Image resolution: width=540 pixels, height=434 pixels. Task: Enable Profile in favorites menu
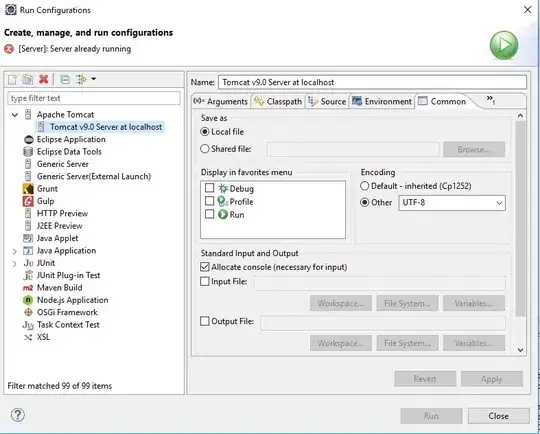click(209, 201)
